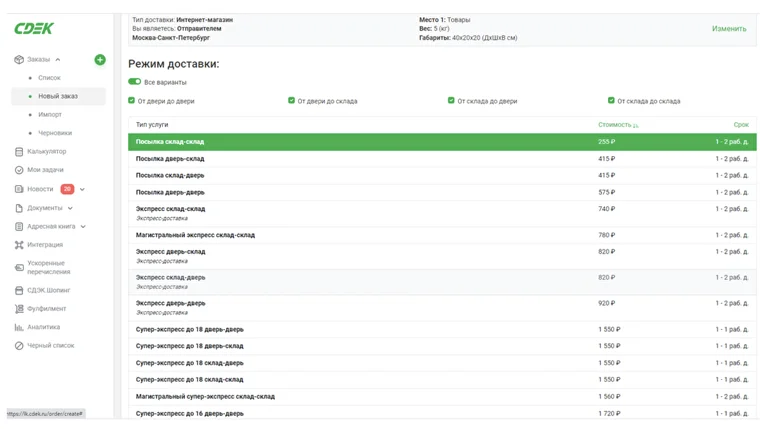
Task: Click the Документы file icon
Action: point(19,208)
